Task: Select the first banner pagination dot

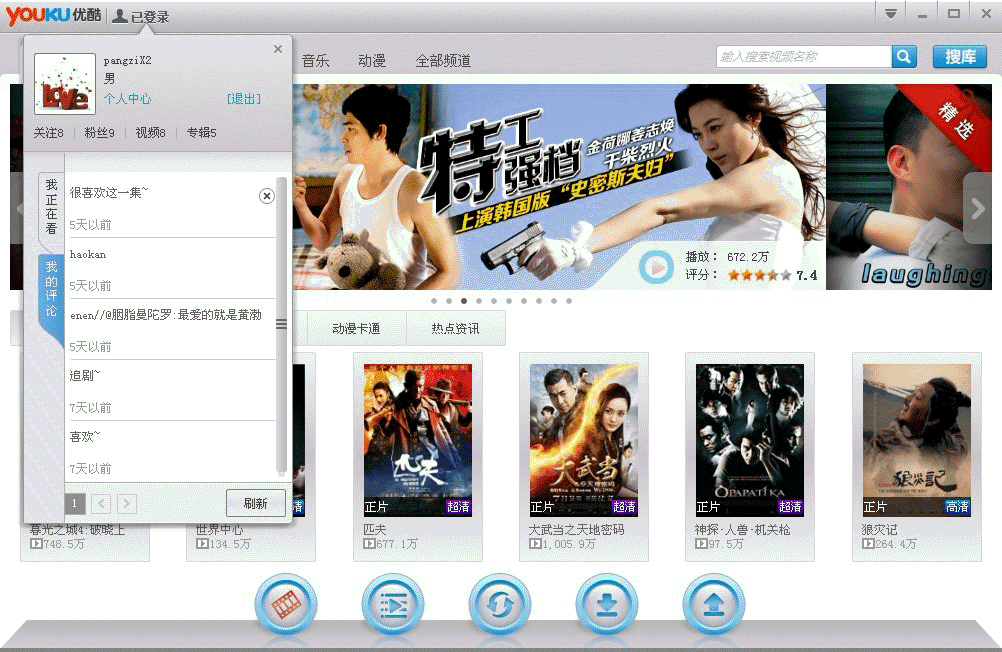Action: (434, 300)
